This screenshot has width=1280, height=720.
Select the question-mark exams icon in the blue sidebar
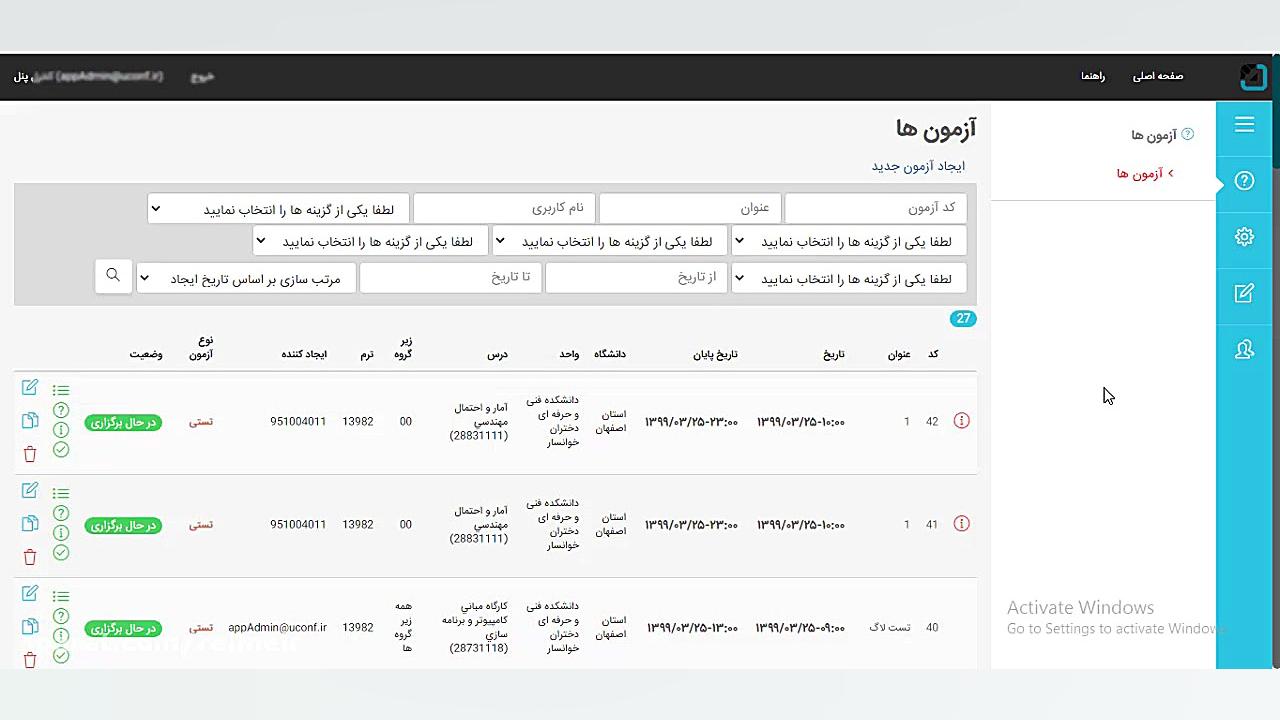click(1244, 181)
